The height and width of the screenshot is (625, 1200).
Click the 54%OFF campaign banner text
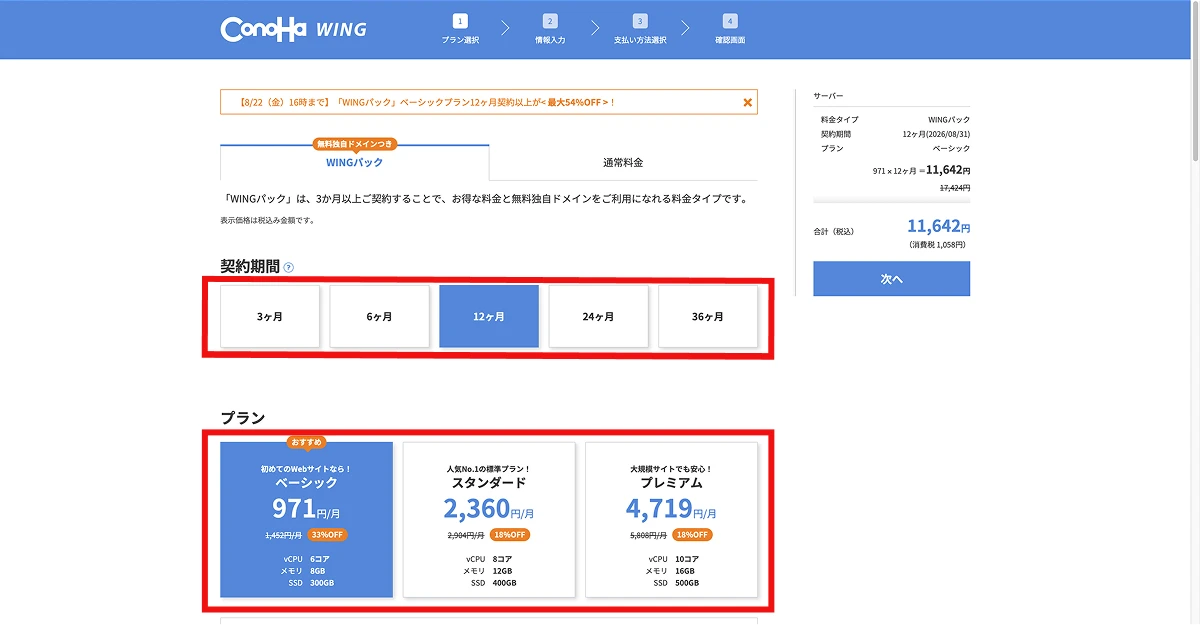[428, 102]
